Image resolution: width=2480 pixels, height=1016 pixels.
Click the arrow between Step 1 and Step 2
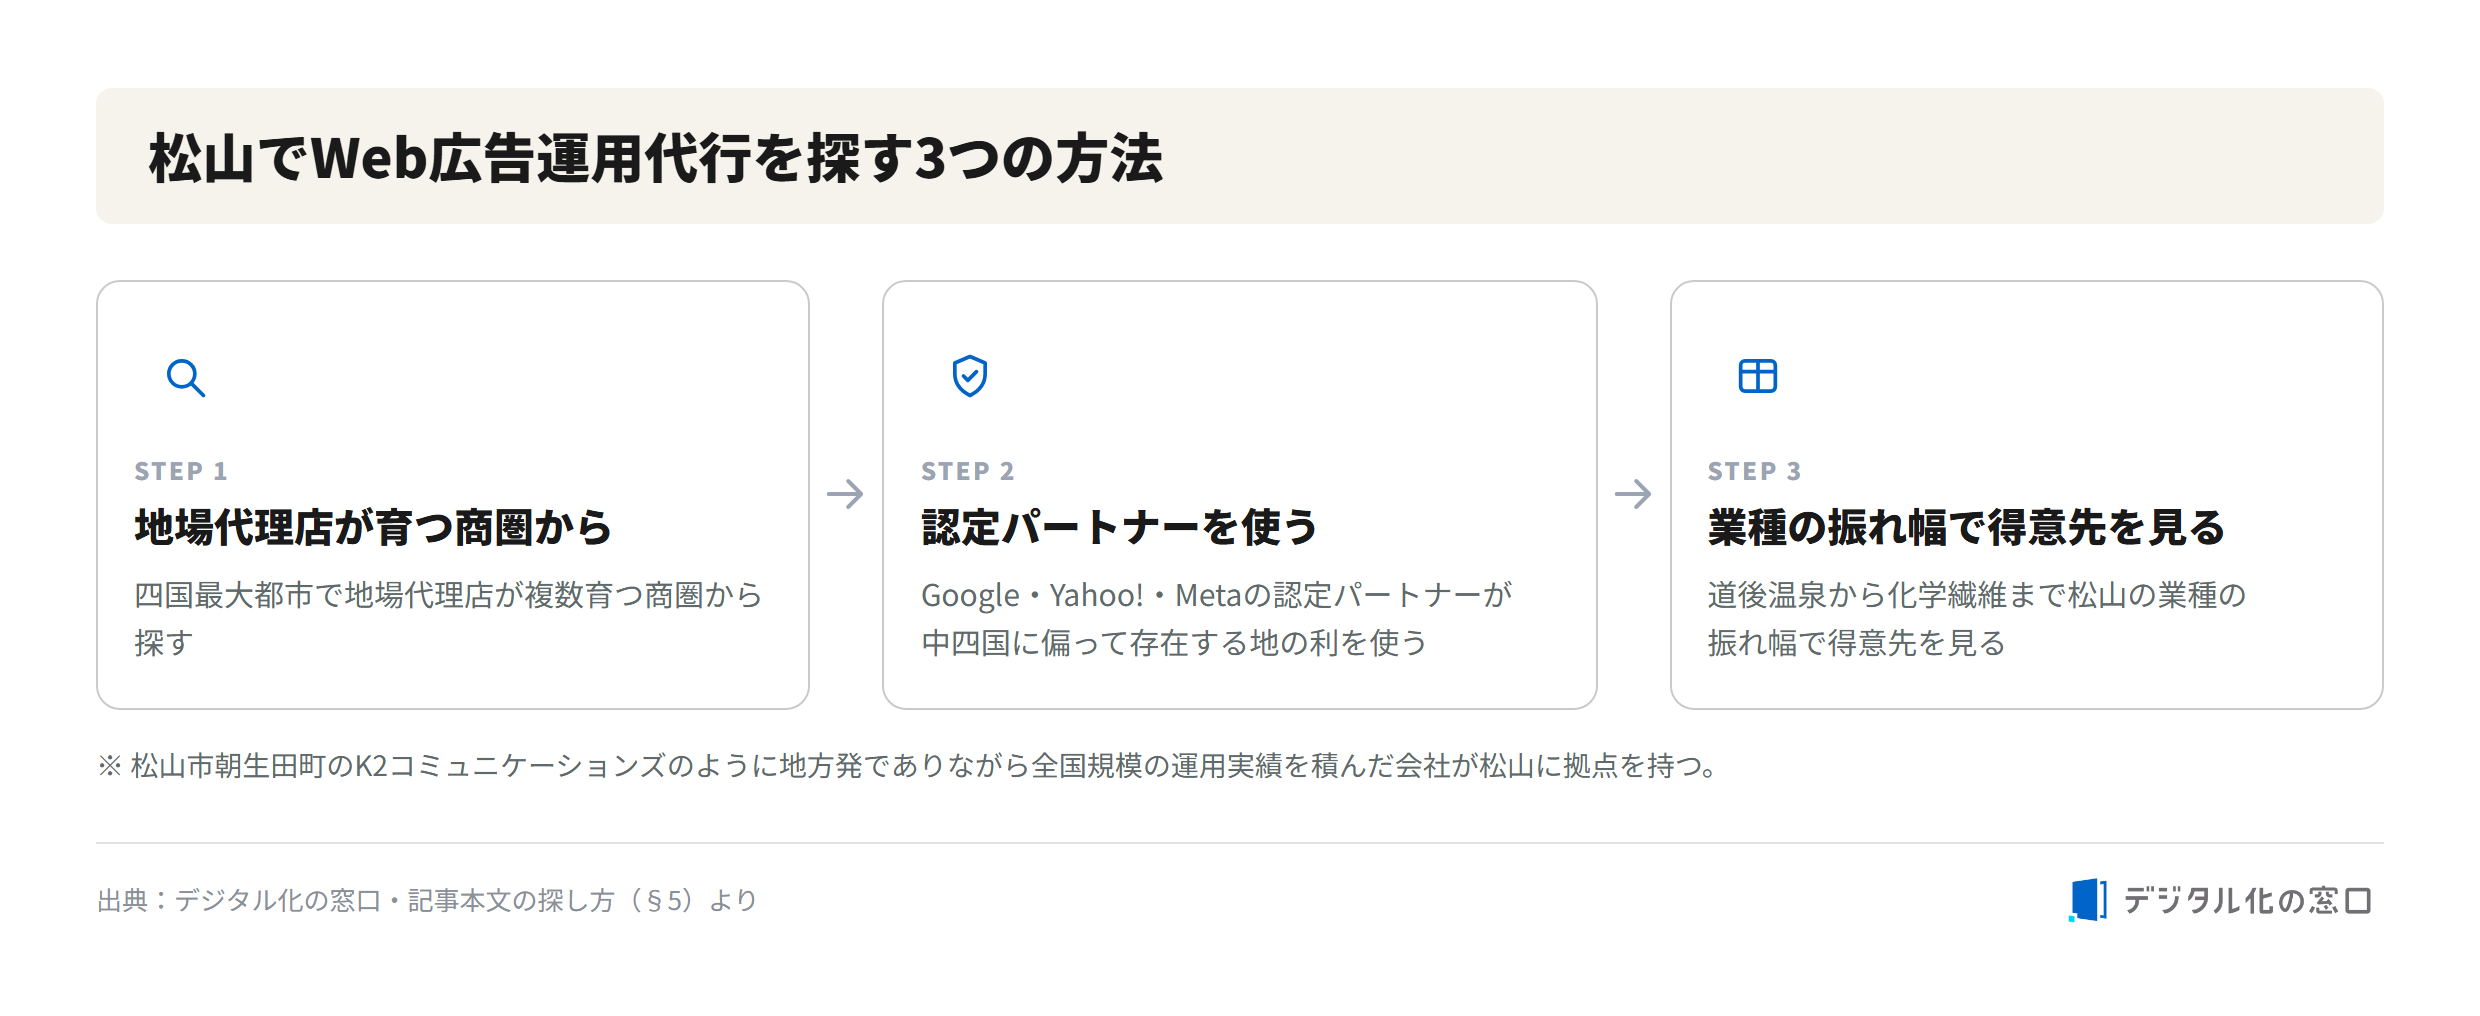[x=845, y=494]
